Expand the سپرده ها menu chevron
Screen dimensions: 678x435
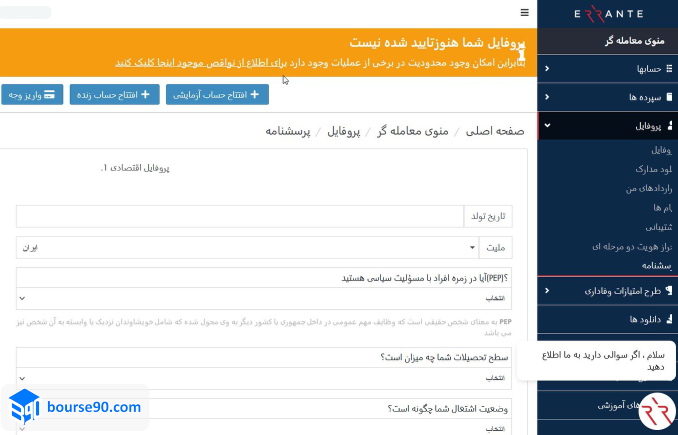click(547, 97)
